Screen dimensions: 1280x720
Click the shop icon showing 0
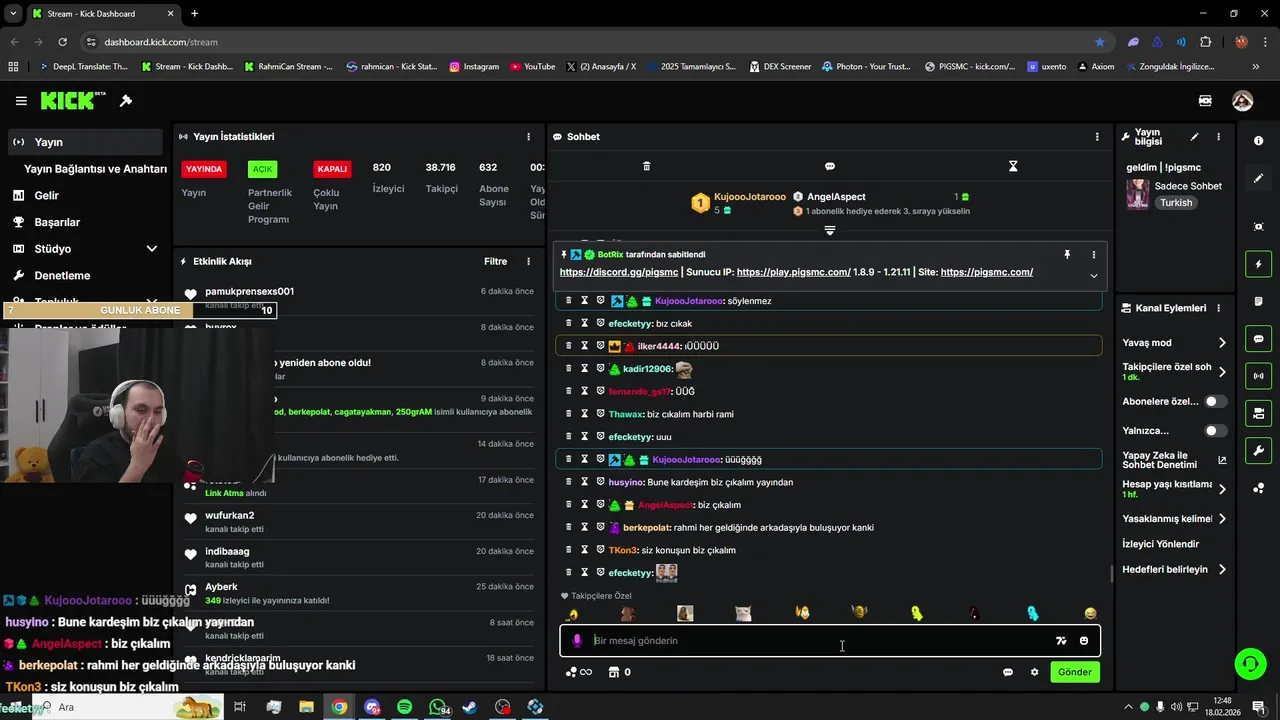[x=619, y=672]
